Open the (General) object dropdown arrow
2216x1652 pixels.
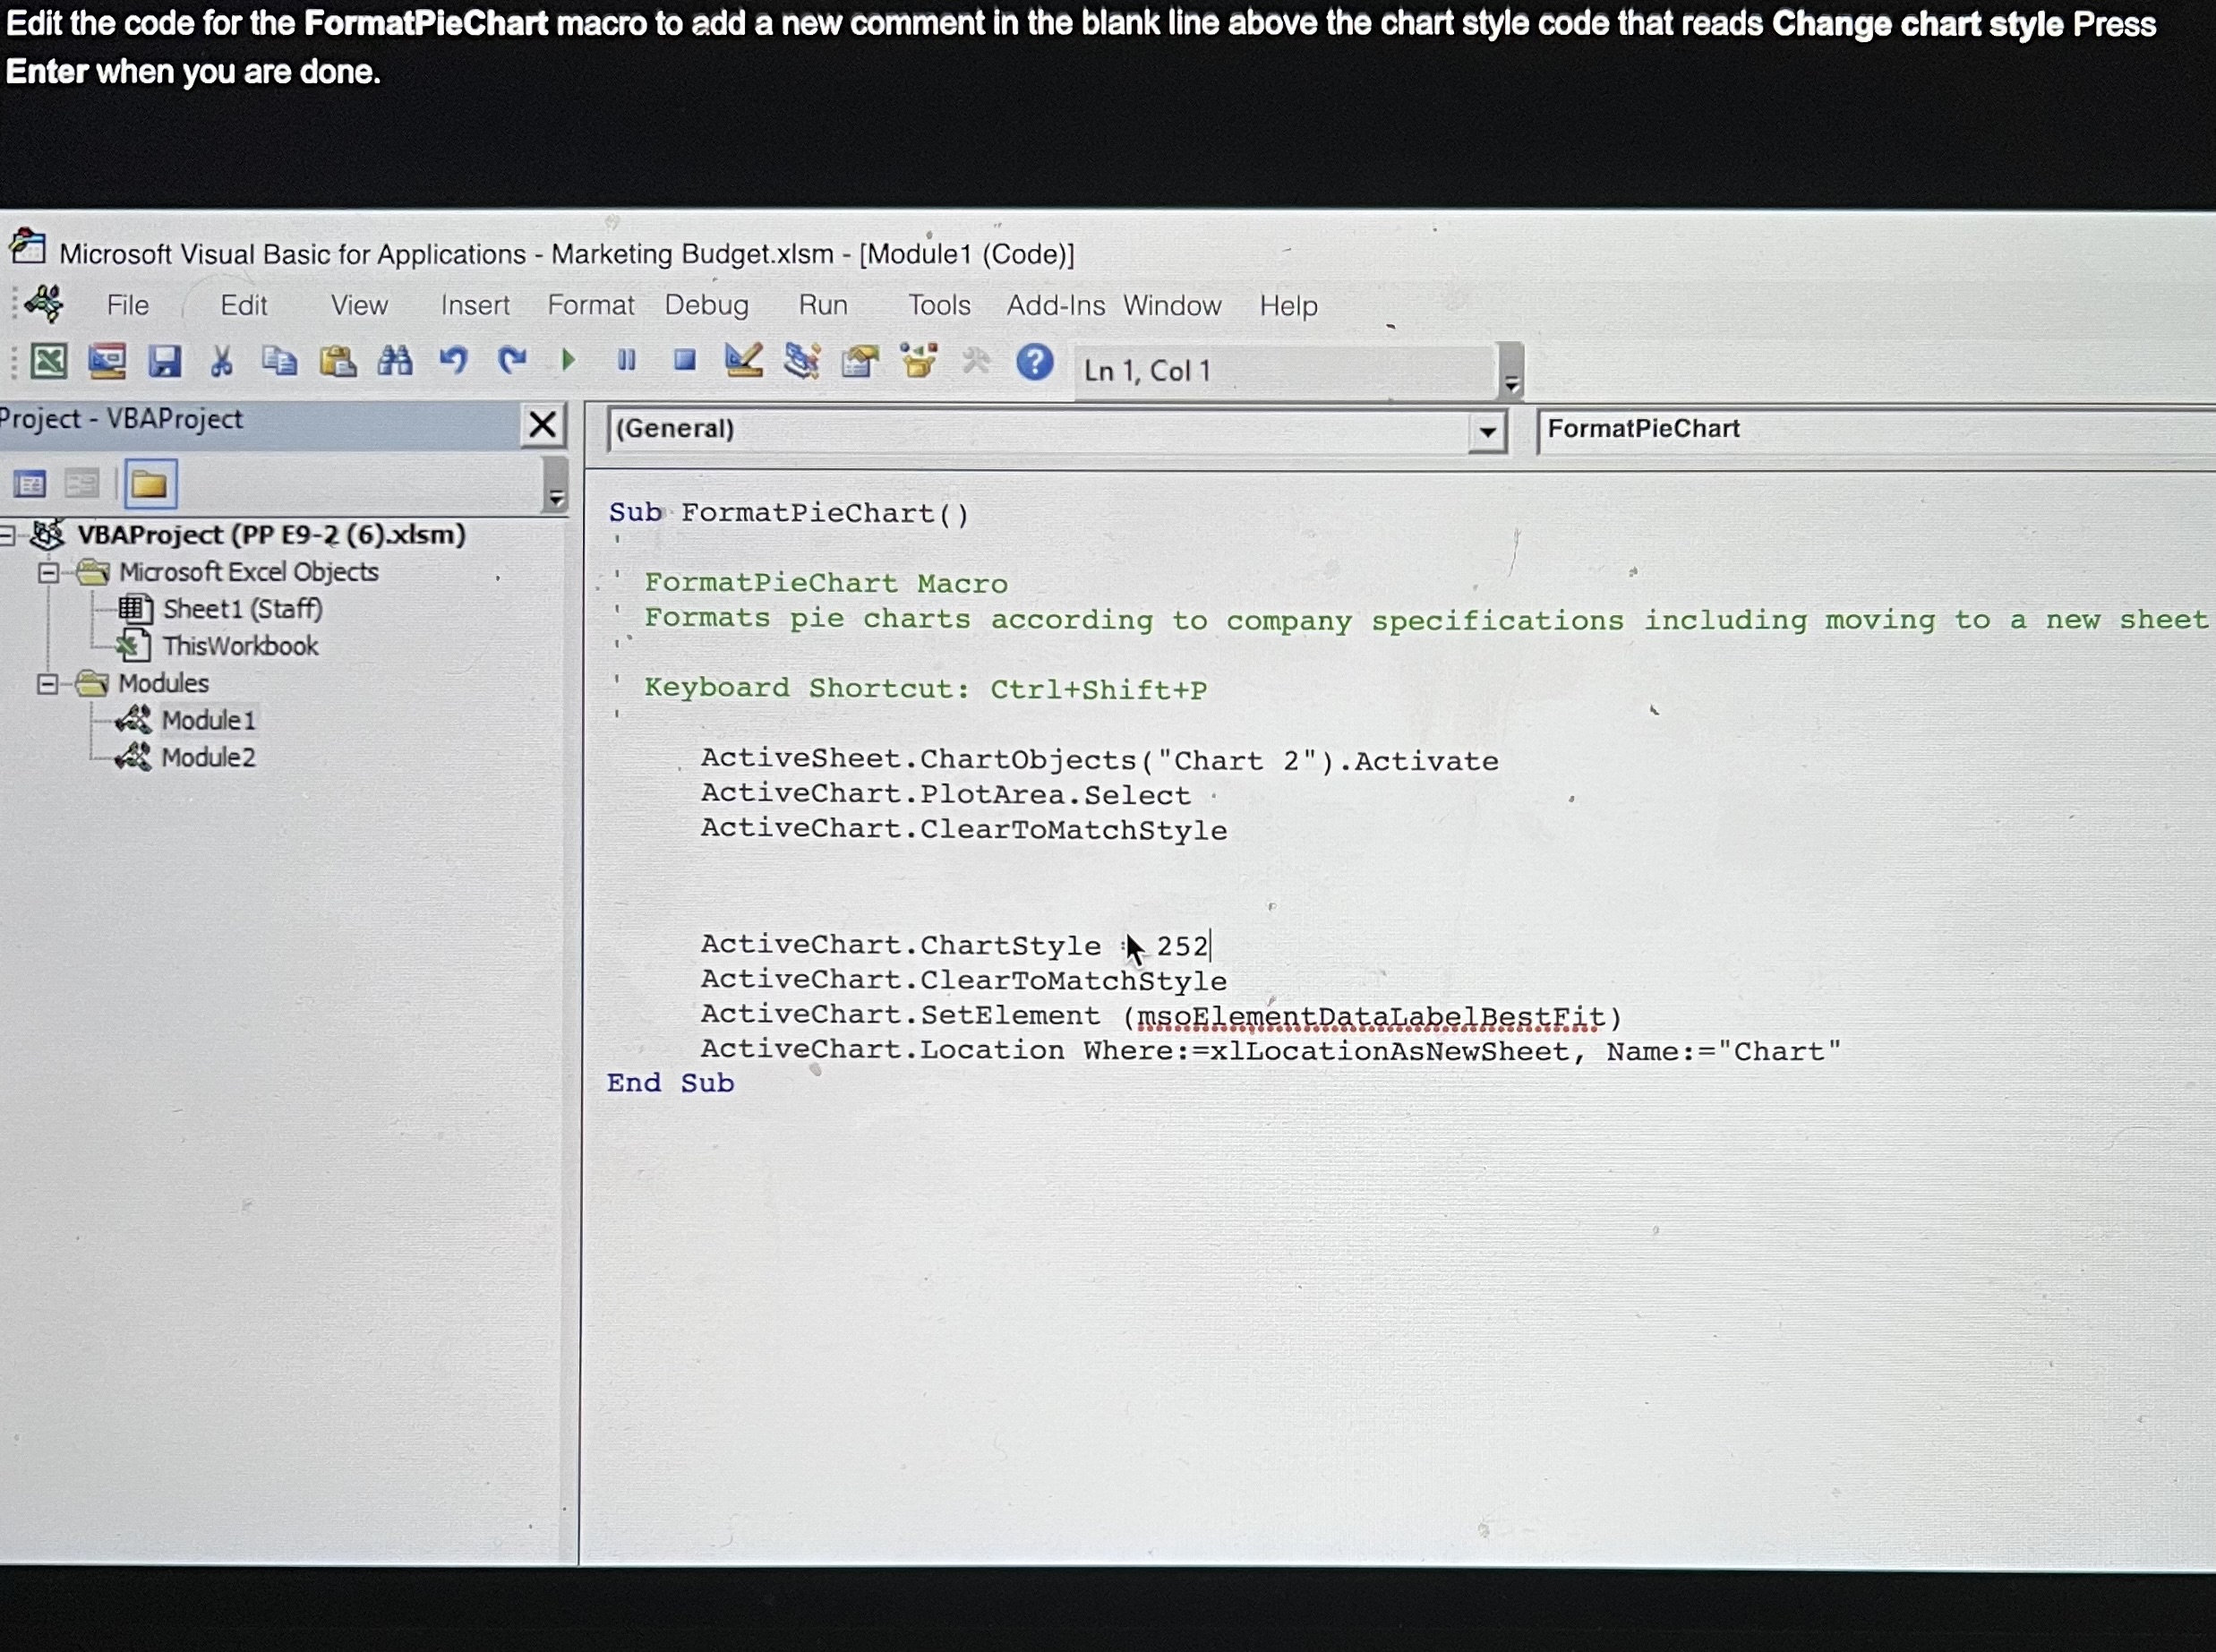1487,432
